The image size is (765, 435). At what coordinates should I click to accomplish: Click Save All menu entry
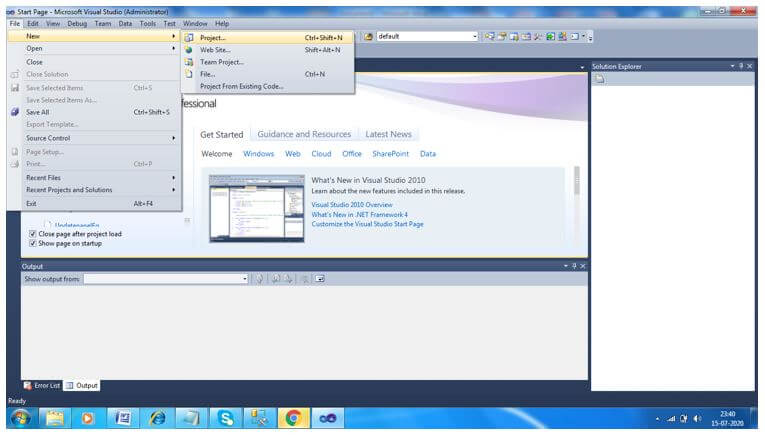pos(95,112)
